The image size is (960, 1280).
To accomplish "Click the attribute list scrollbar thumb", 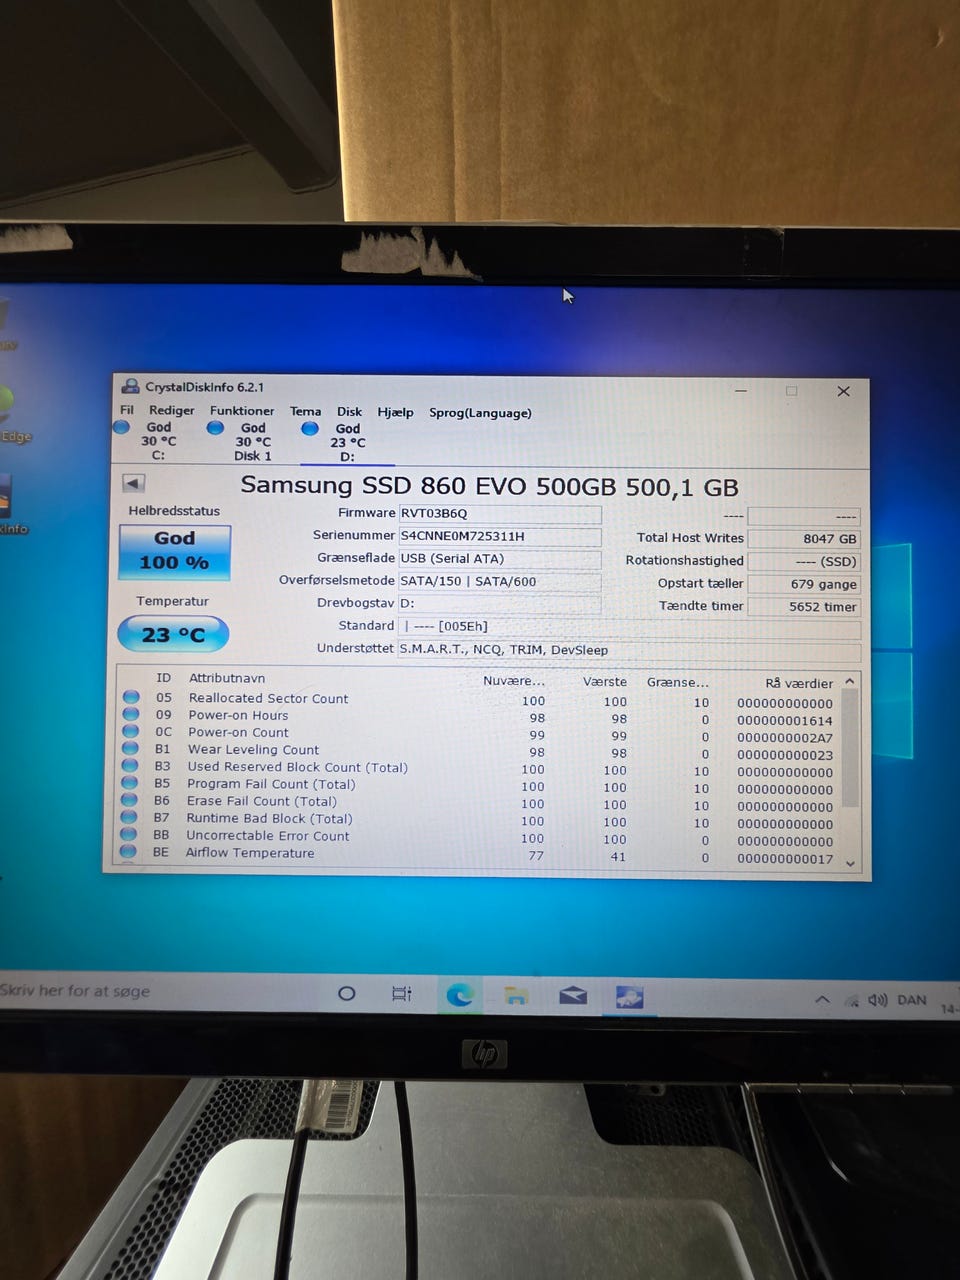I will pos(850,748).
